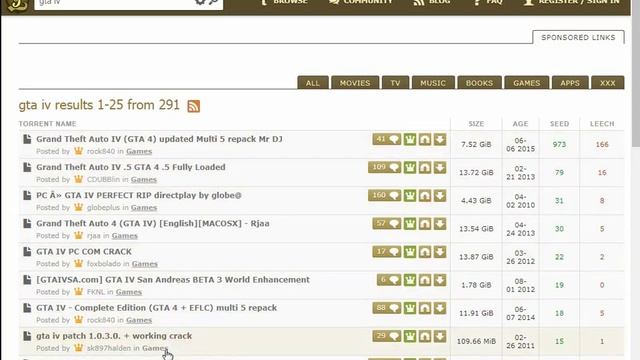Sort results by SIZE column header

click(x=476, y=124)
